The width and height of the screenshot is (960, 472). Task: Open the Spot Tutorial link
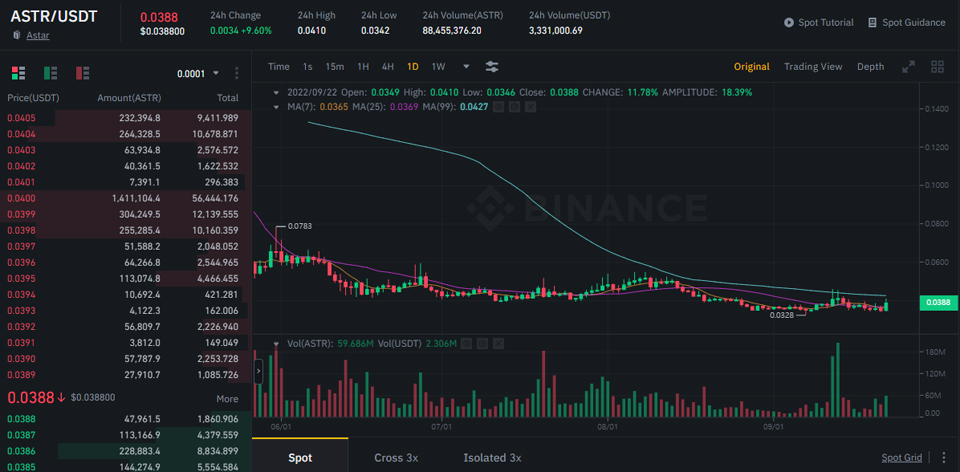pos(818,23)
